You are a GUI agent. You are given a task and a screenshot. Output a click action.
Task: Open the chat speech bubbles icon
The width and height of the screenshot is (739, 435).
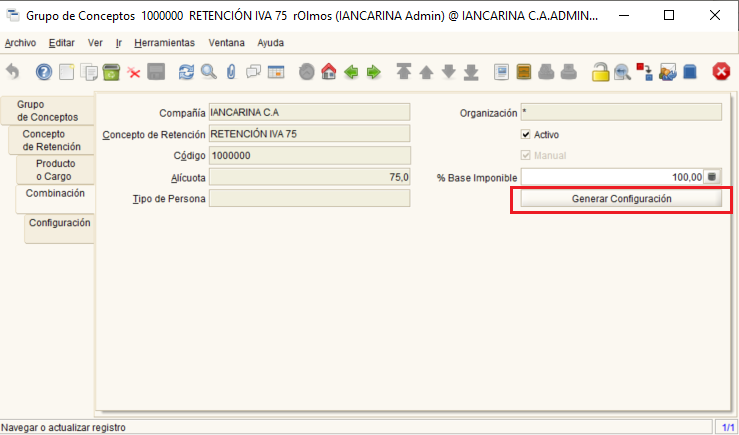tap(254, 72)
